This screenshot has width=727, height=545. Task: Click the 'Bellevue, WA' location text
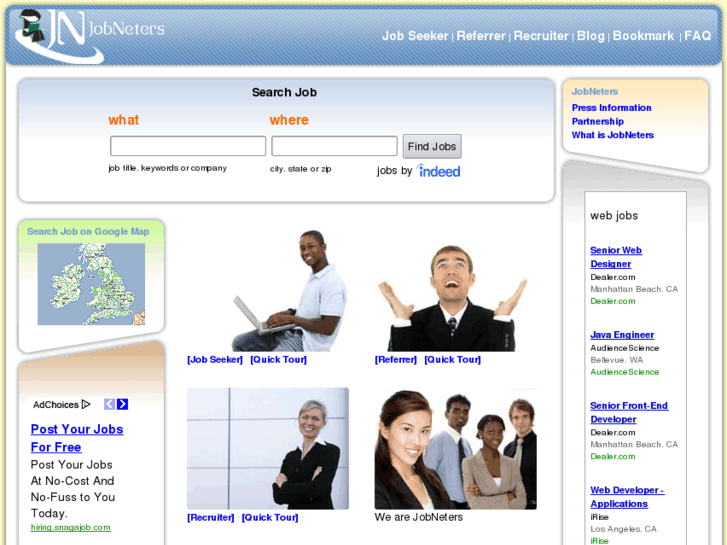click(617, 360)
